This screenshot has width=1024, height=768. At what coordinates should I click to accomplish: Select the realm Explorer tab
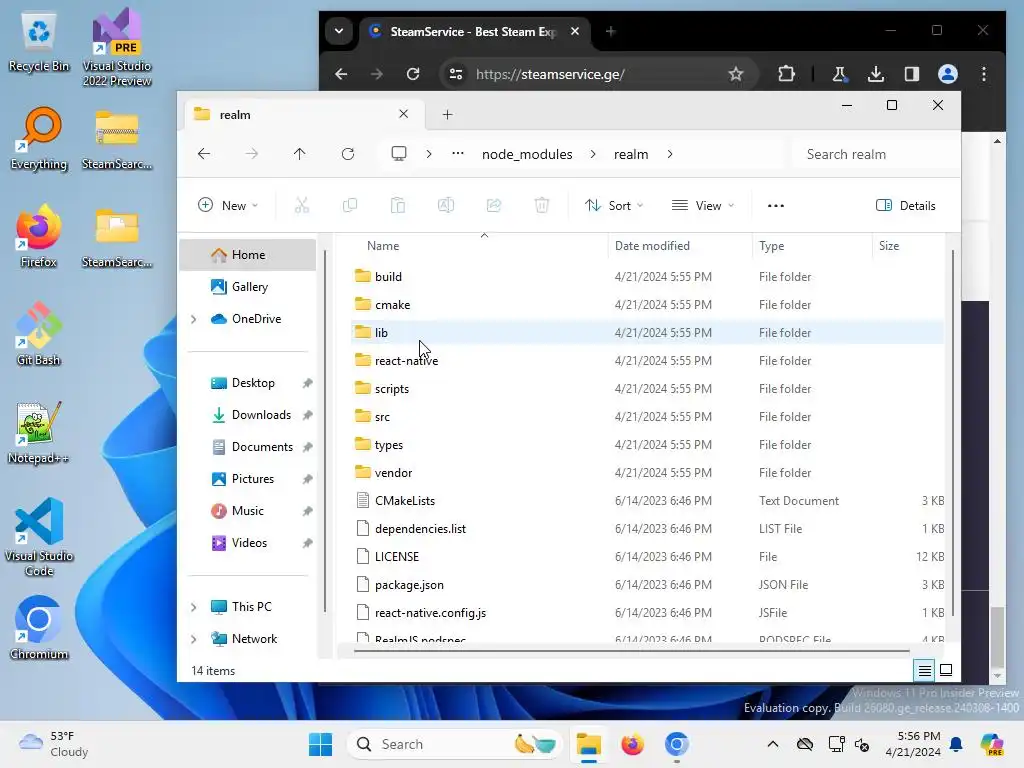coord(302,115)
